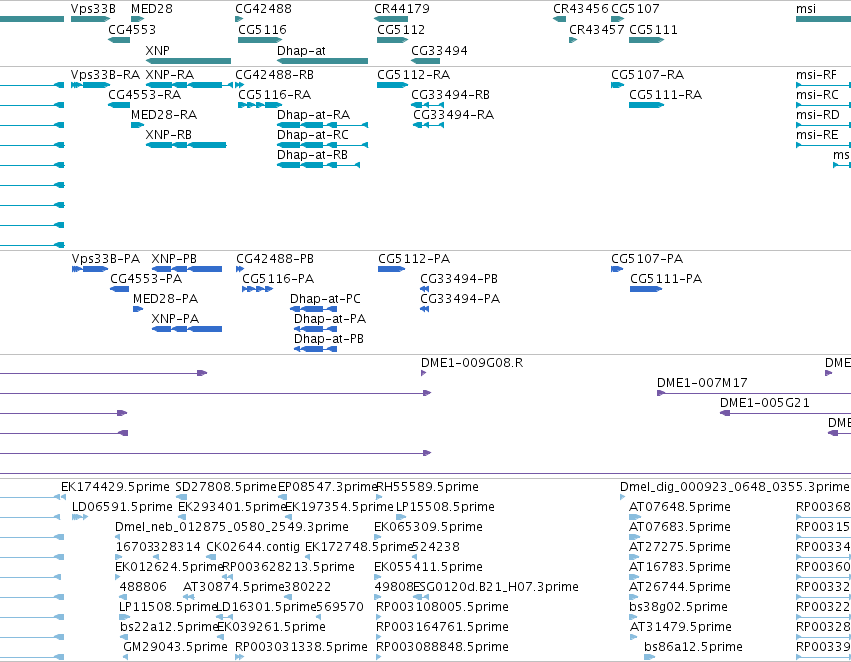Image resolution: width=851 pixels, height=662 pixels.
Task: Click transcript label CG5111-RA
Action: (x=665, y=94)
